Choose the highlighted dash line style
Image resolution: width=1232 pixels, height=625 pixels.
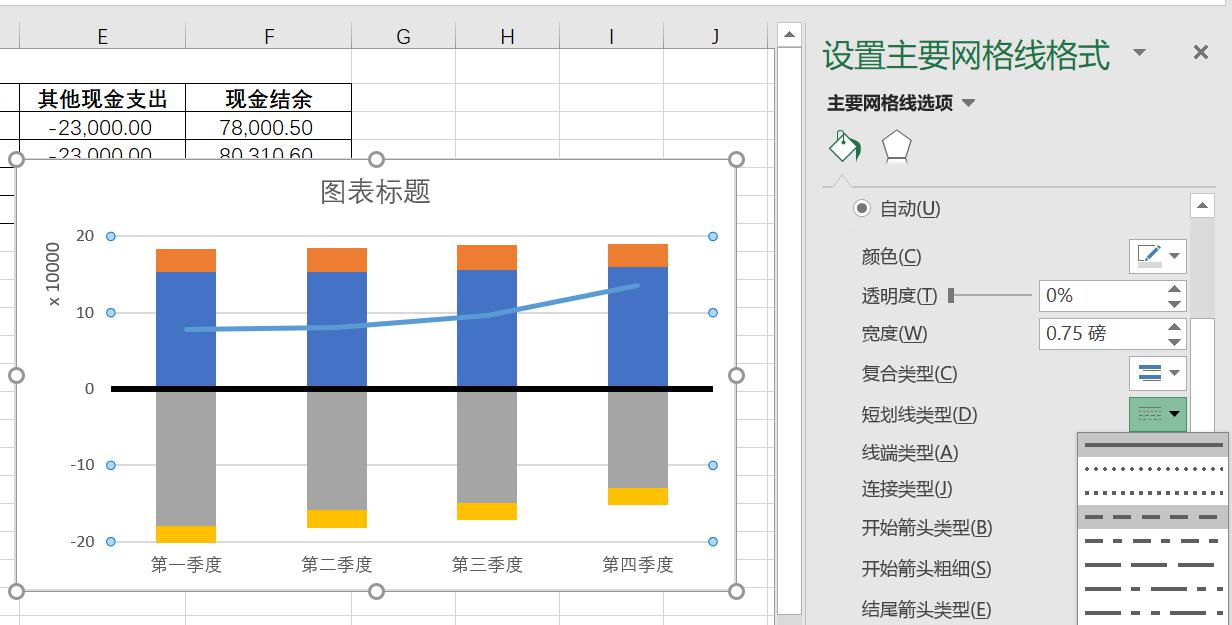[x=1153, y=517]
